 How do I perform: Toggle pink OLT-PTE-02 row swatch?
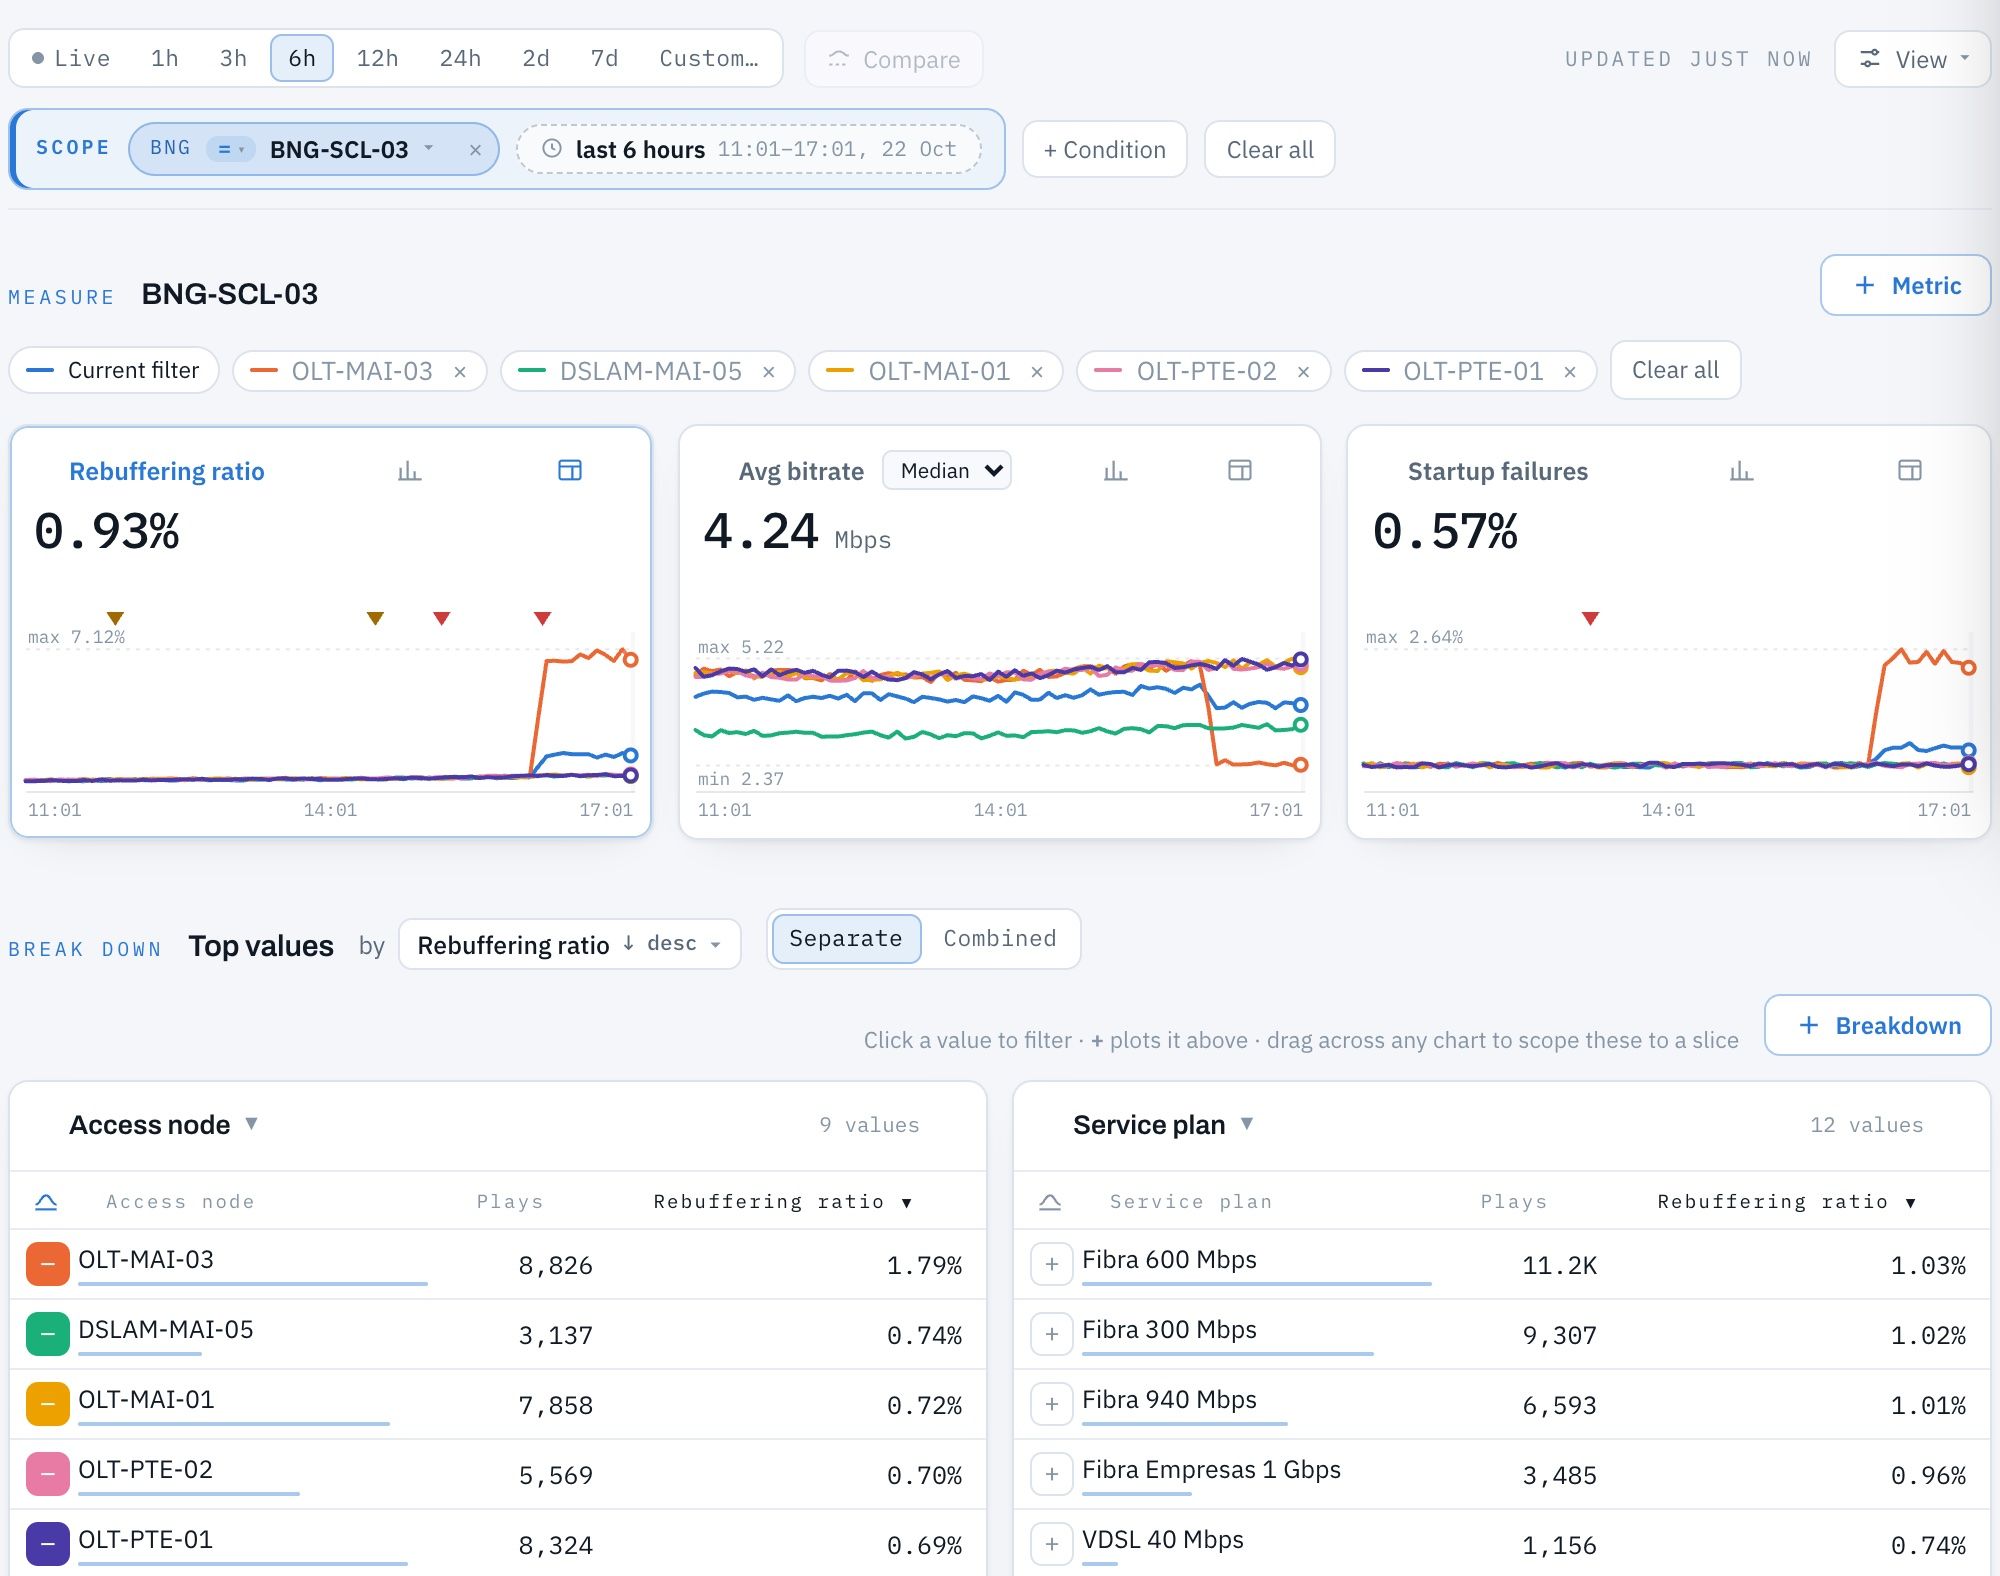point(48,1475)
